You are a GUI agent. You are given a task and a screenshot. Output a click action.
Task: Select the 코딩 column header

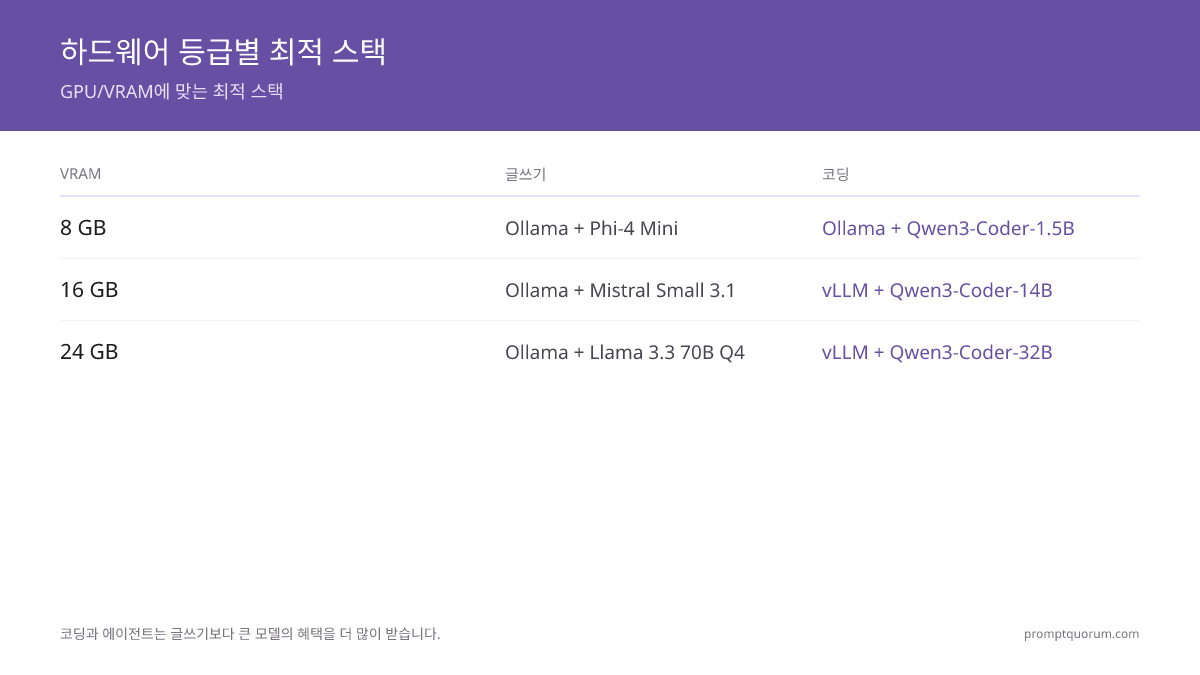[835, 174]
